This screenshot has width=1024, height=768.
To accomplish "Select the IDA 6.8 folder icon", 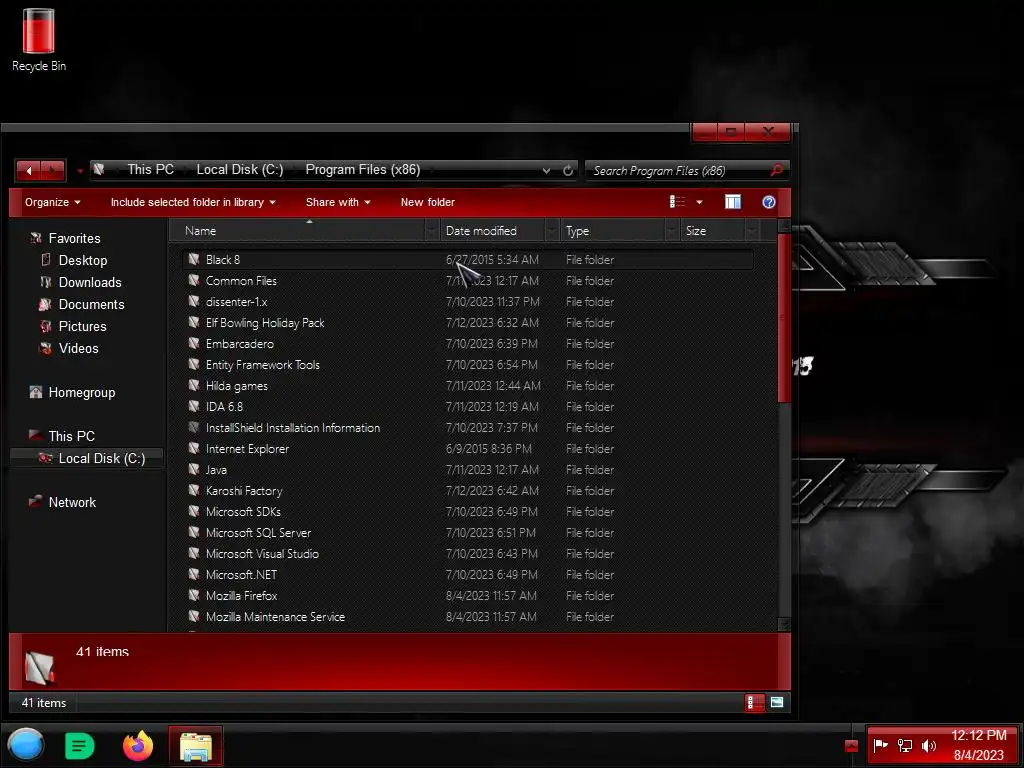I will point(193,406).
